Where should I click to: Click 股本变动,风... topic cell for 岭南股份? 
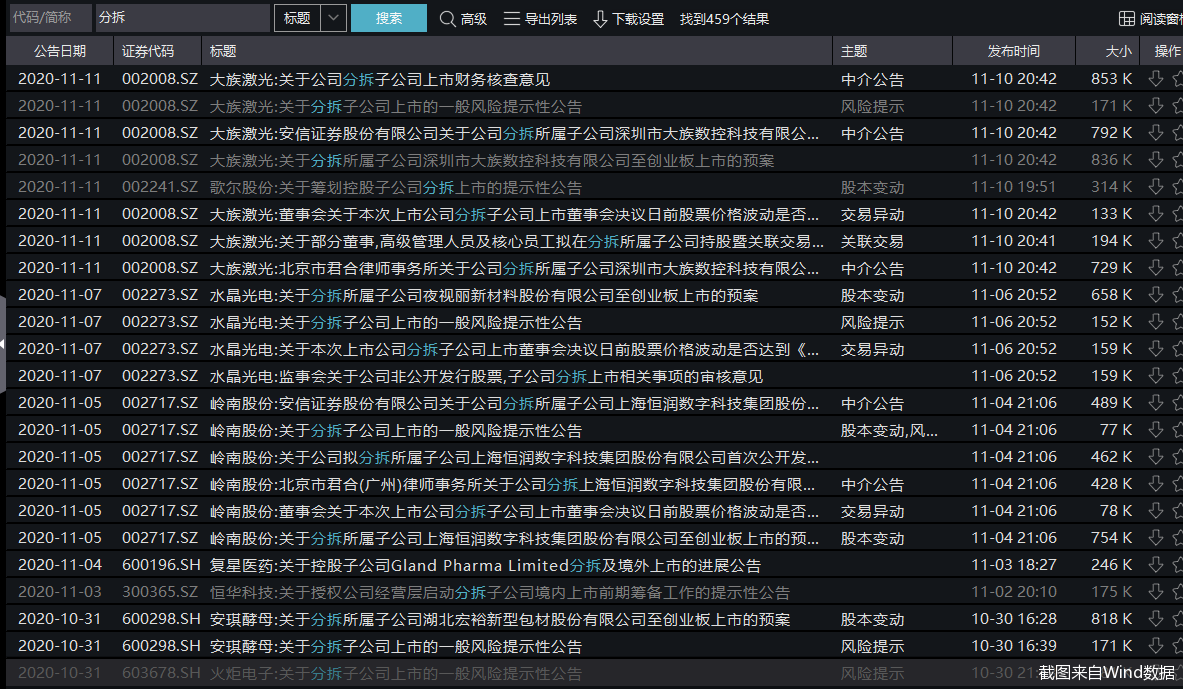click(x=889, y=430)
